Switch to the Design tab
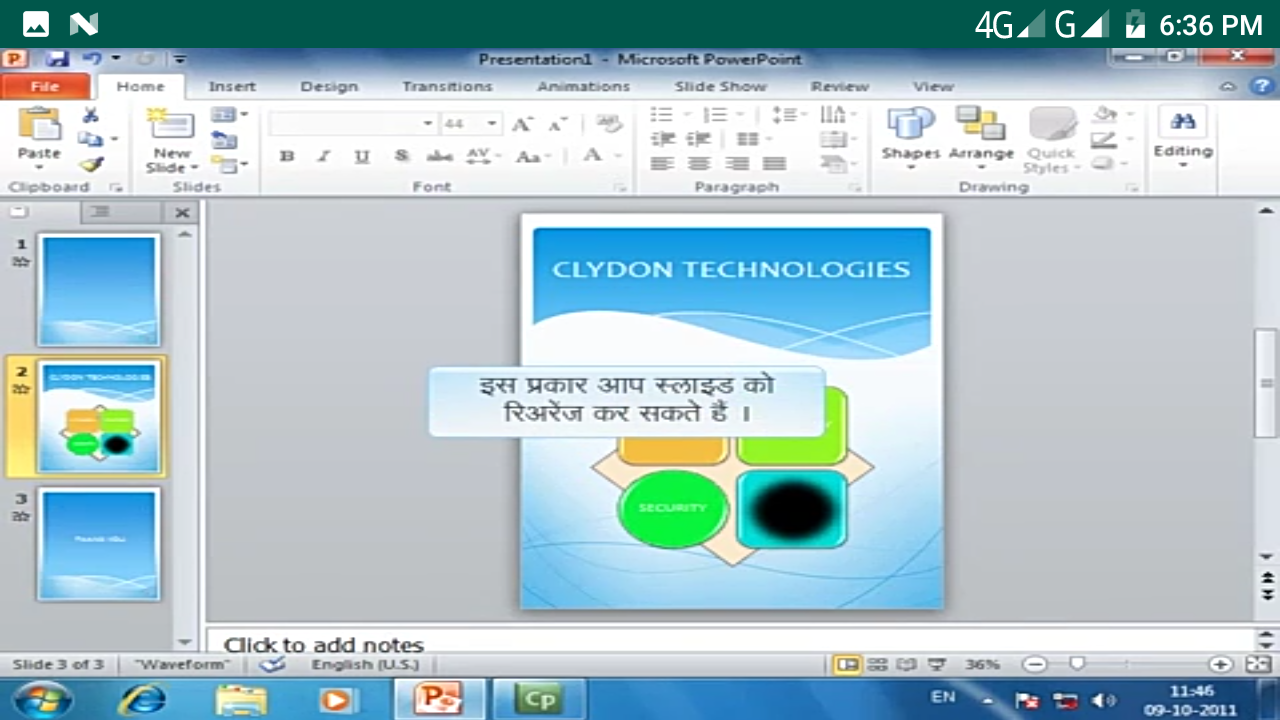Image resolution: width=1280 pixels, height=720 pixels. 329,87
